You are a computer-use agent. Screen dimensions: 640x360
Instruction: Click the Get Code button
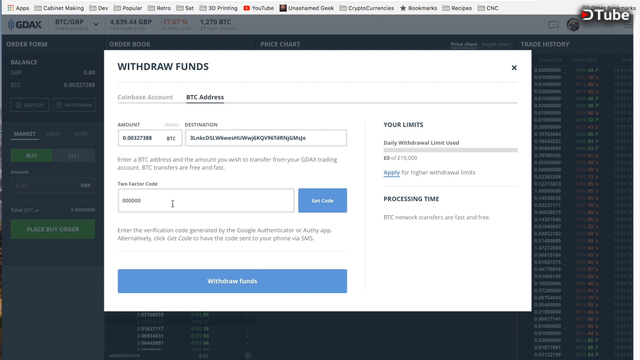pos(322,200)
